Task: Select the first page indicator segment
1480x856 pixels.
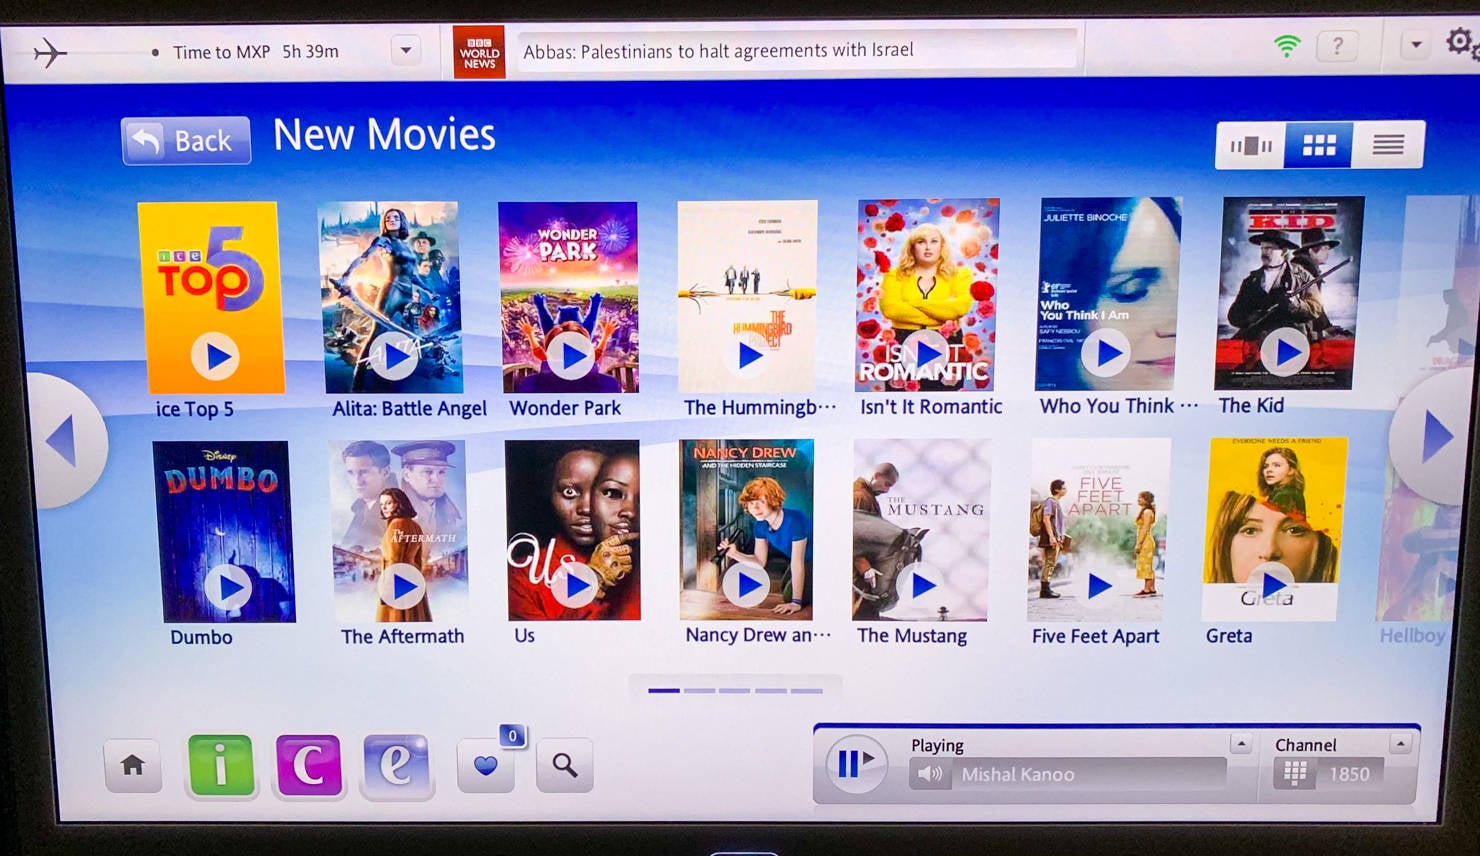Action: pos(664,691)
